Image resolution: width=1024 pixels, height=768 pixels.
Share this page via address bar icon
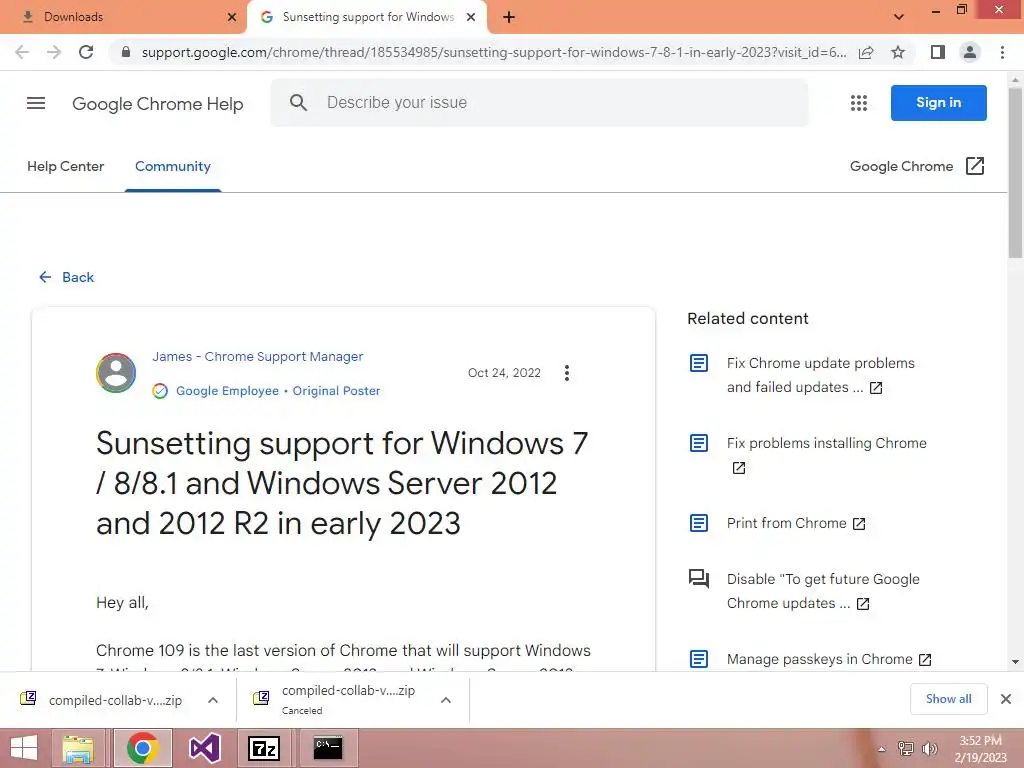pos(866,52)
